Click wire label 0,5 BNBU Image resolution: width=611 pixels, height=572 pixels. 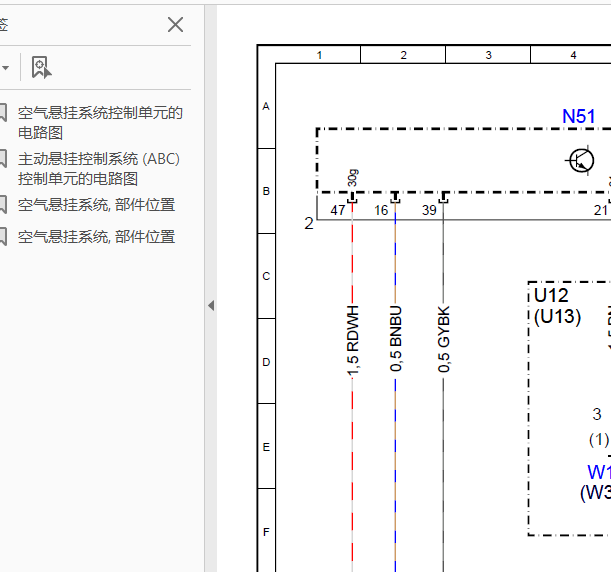395,338
